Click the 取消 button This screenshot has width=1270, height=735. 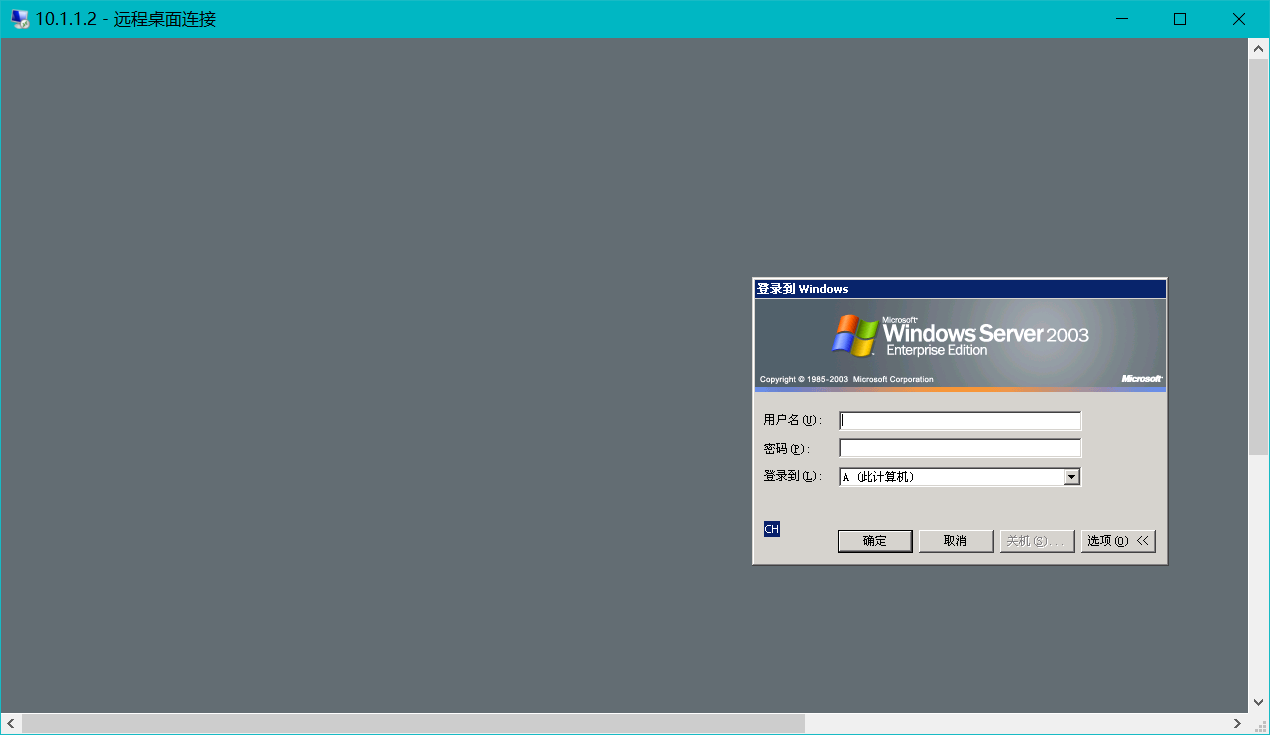pyautogui.click(x=955, y=541)
